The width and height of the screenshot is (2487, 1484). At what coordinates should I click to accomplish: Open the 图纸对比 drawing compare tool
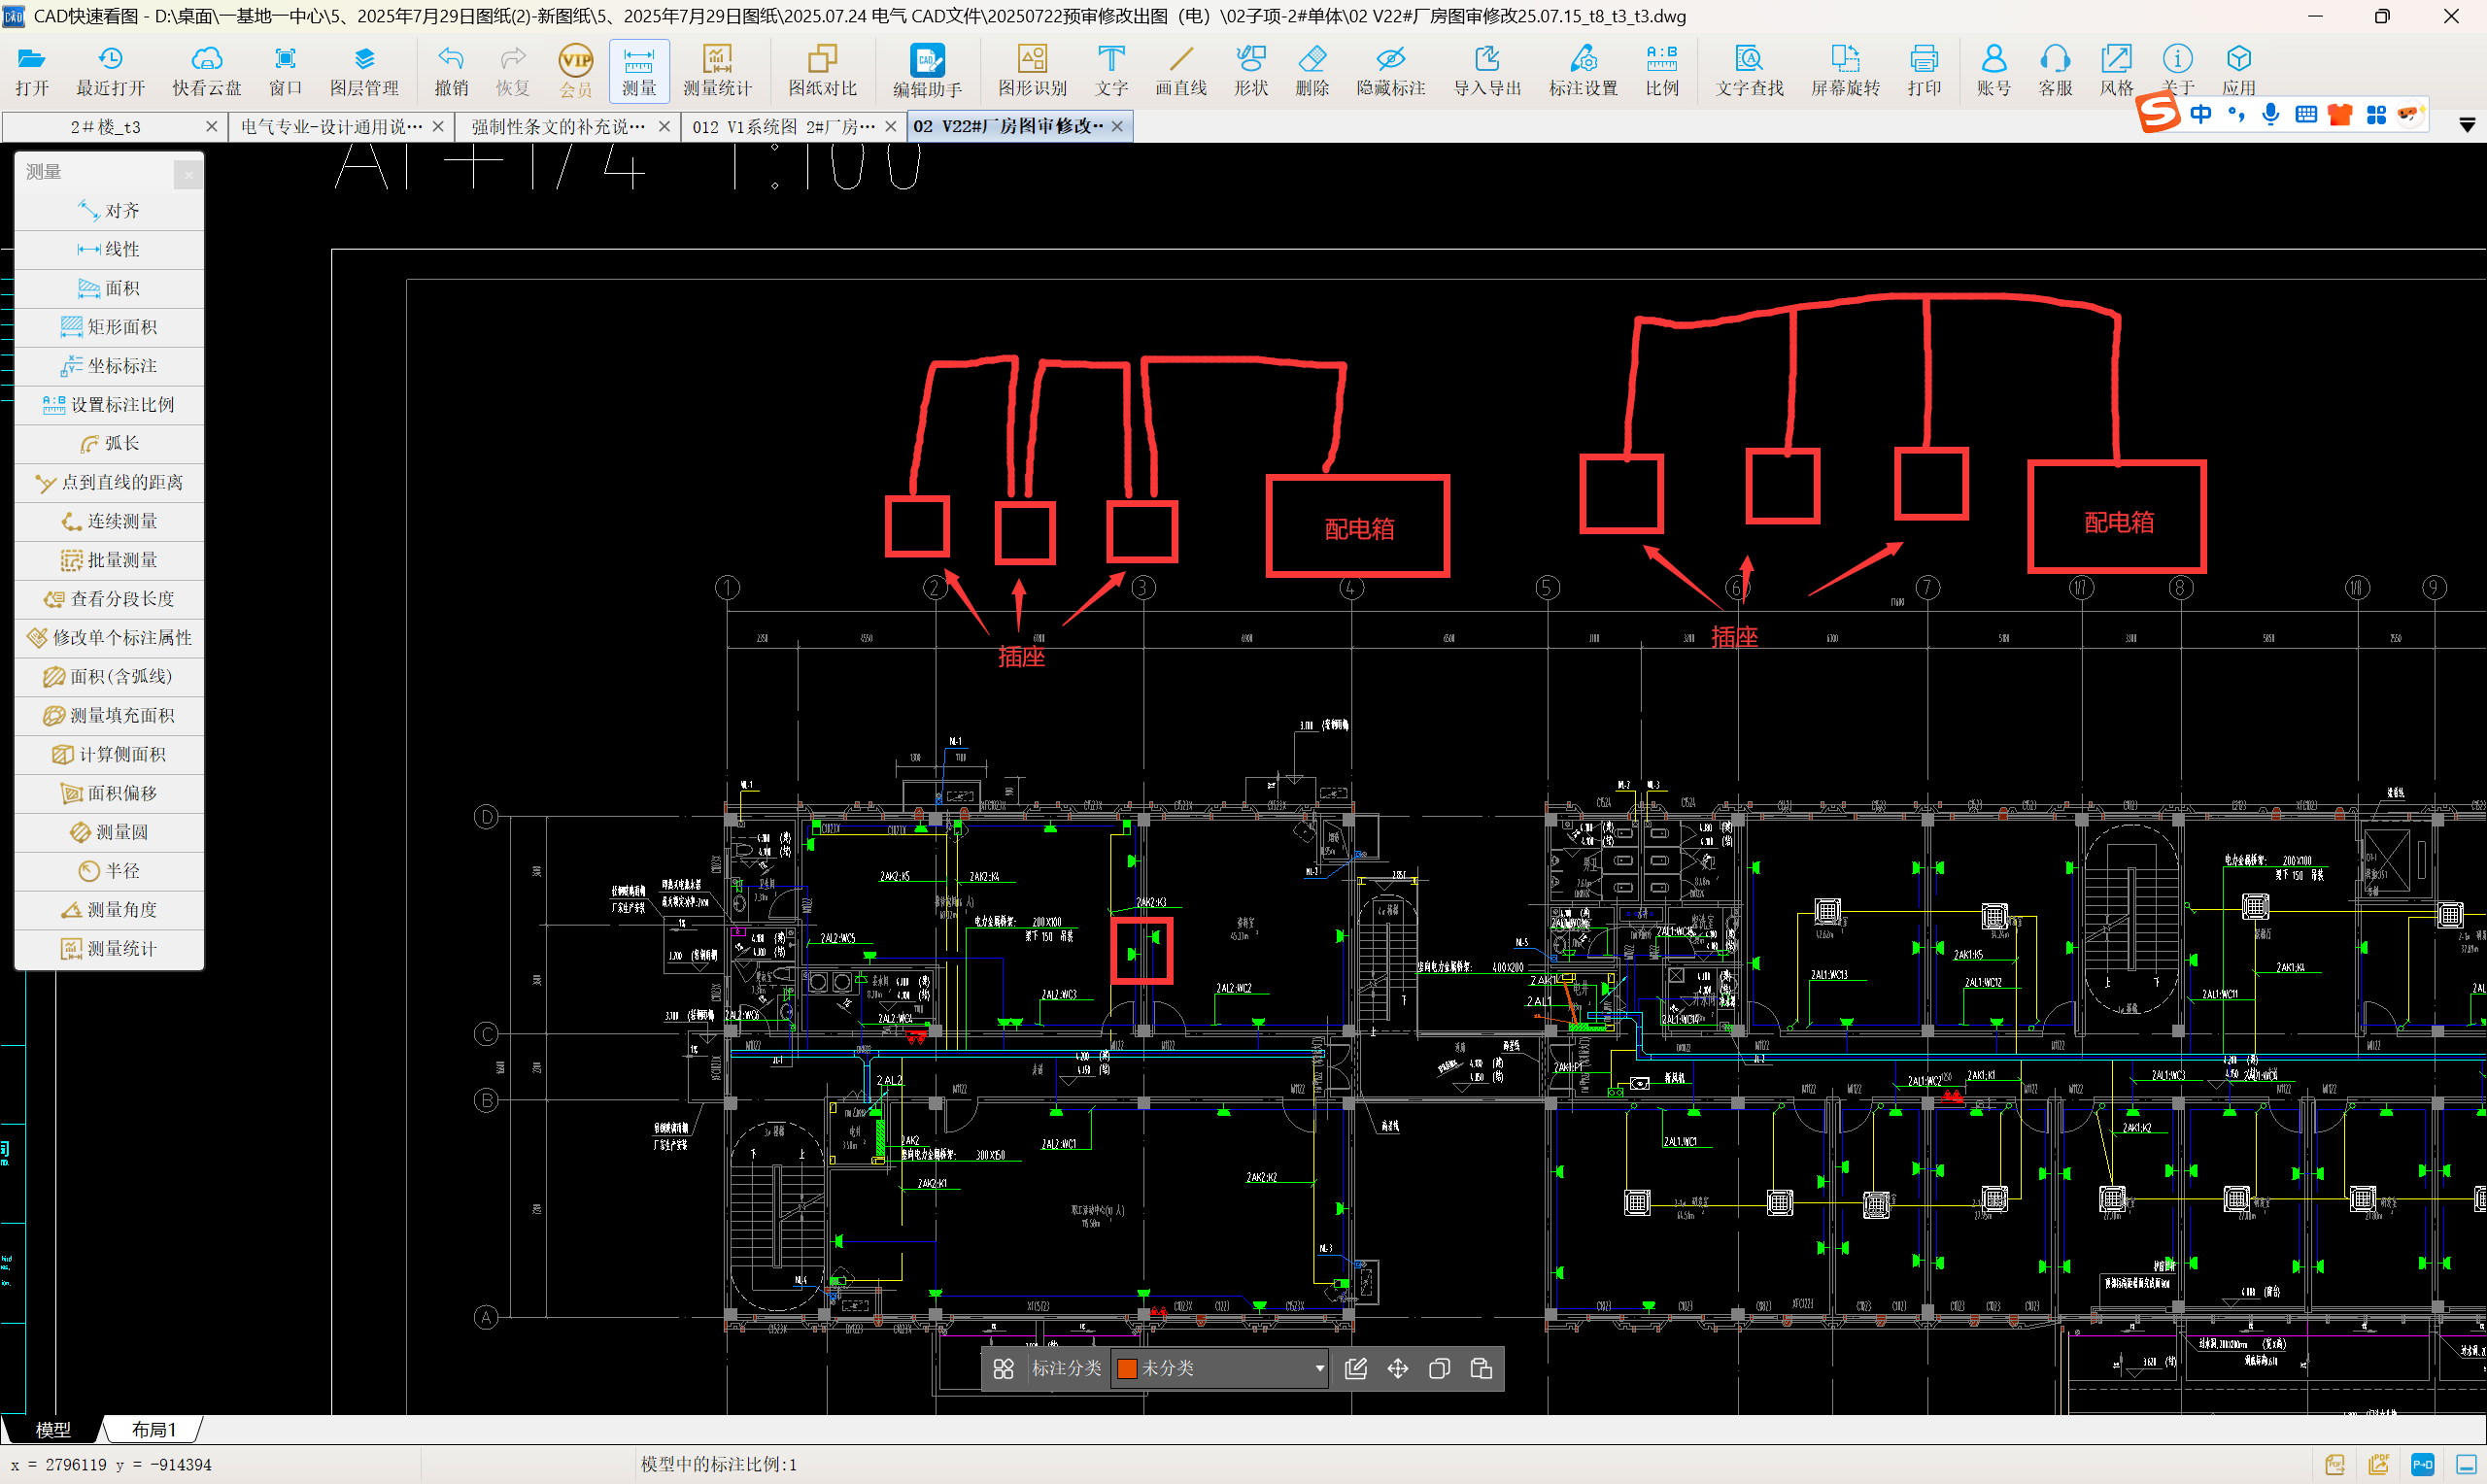pos(822,71)
